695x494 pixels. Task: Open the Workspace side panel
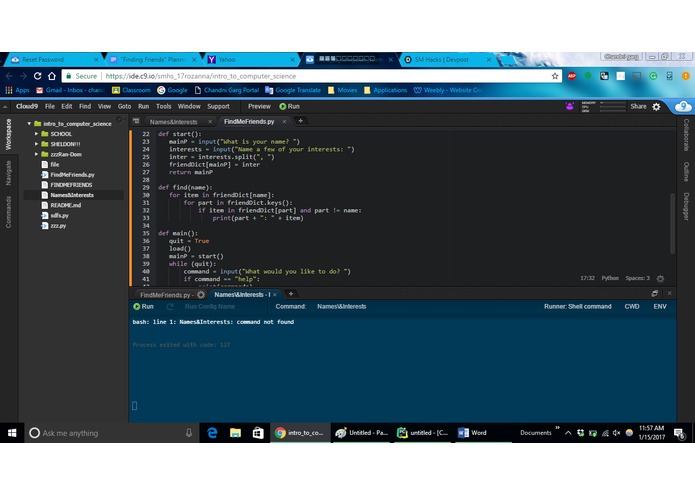click(x=8, y=135)
